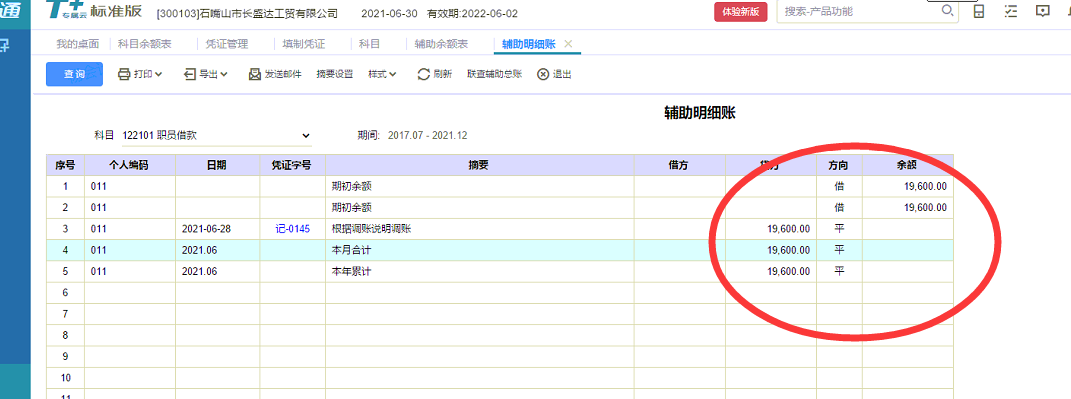
Task: Expand the 样式 style dropdown
Action: 382,74
